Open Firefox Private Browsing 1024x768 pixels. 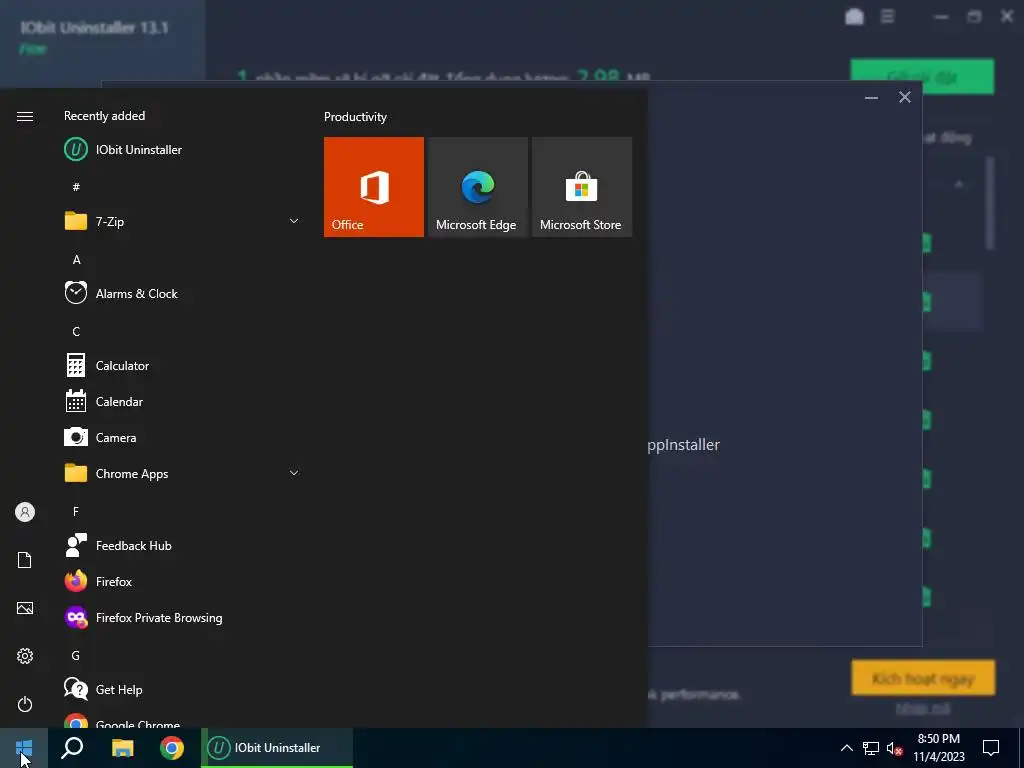coord(183,618)
